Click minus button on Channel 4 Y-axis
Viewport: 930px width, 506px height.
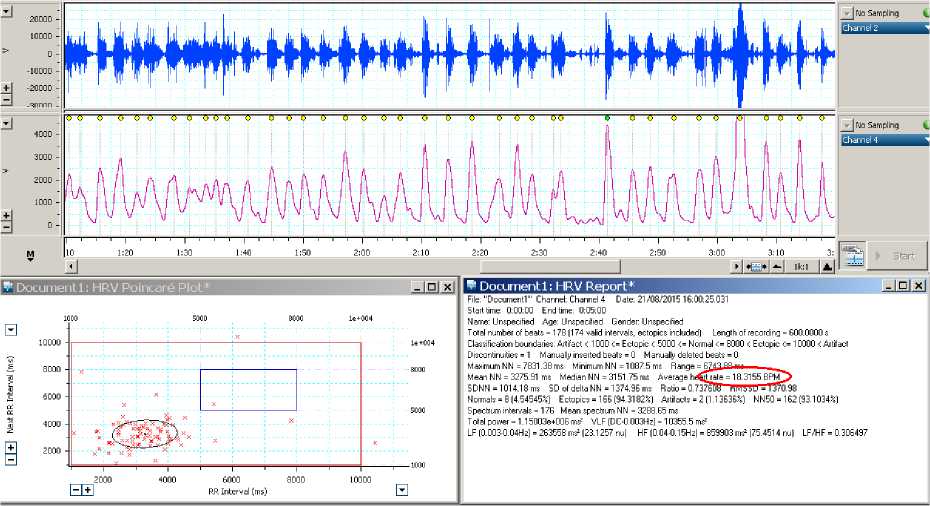pos(7,228)
